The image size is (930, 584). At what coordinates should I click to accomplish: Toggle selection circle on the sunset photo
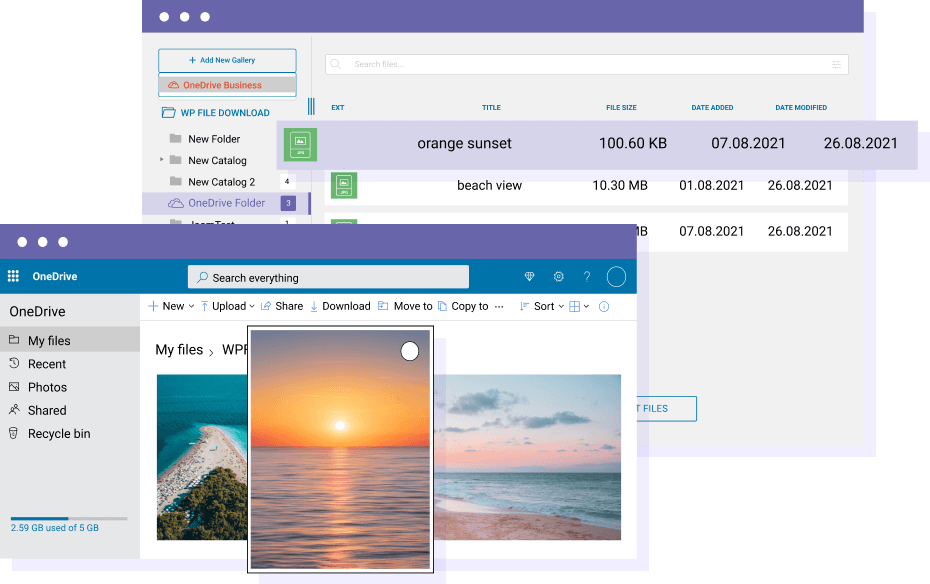[x=410, y=351]
